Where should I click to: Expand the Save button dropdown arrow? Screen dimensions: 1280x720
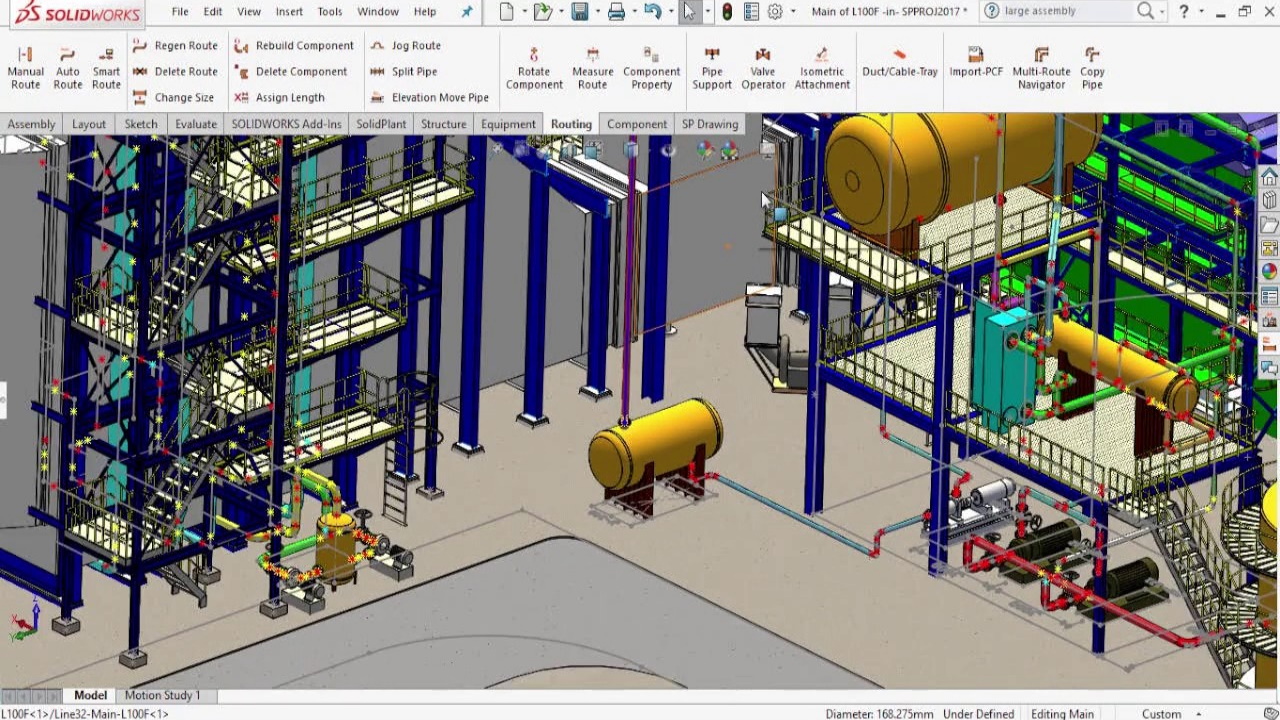(598, 12)
